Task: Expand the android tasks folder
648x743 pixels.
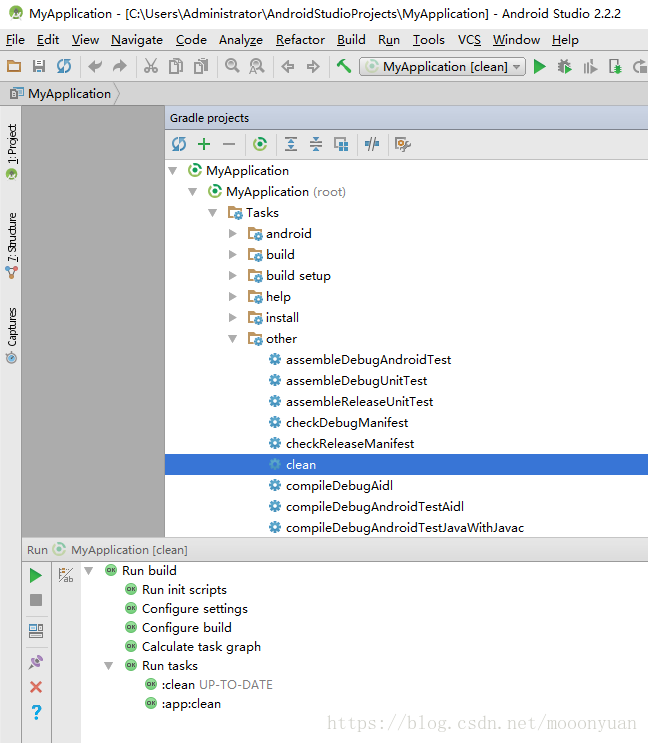Action: pos(233,234)
